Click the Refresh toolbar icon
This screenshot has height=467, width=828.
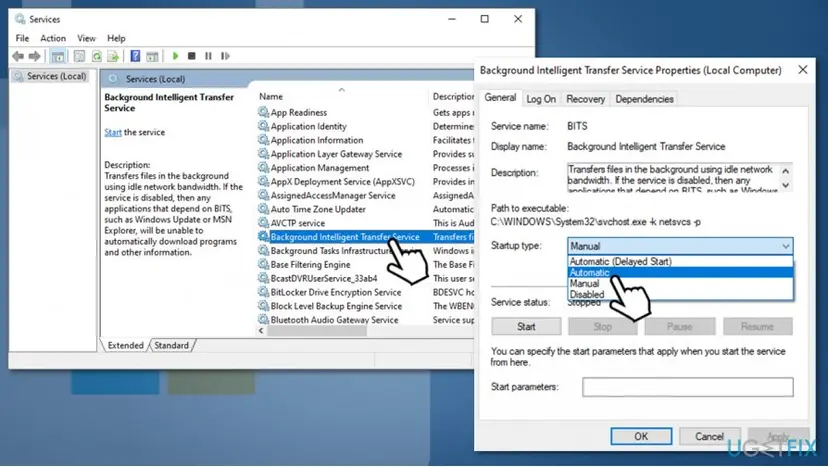(x=96, y=56)
